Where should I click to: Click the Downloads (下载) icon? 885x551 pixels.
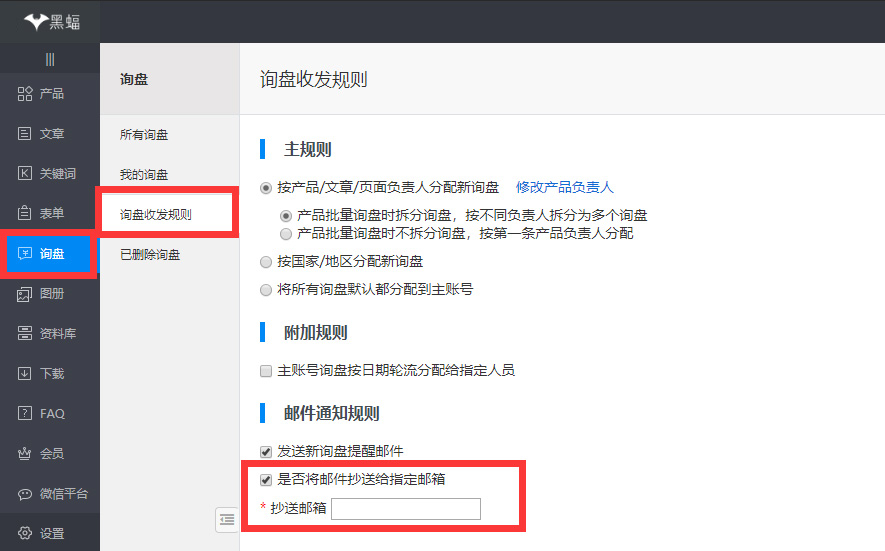point(26,374)
